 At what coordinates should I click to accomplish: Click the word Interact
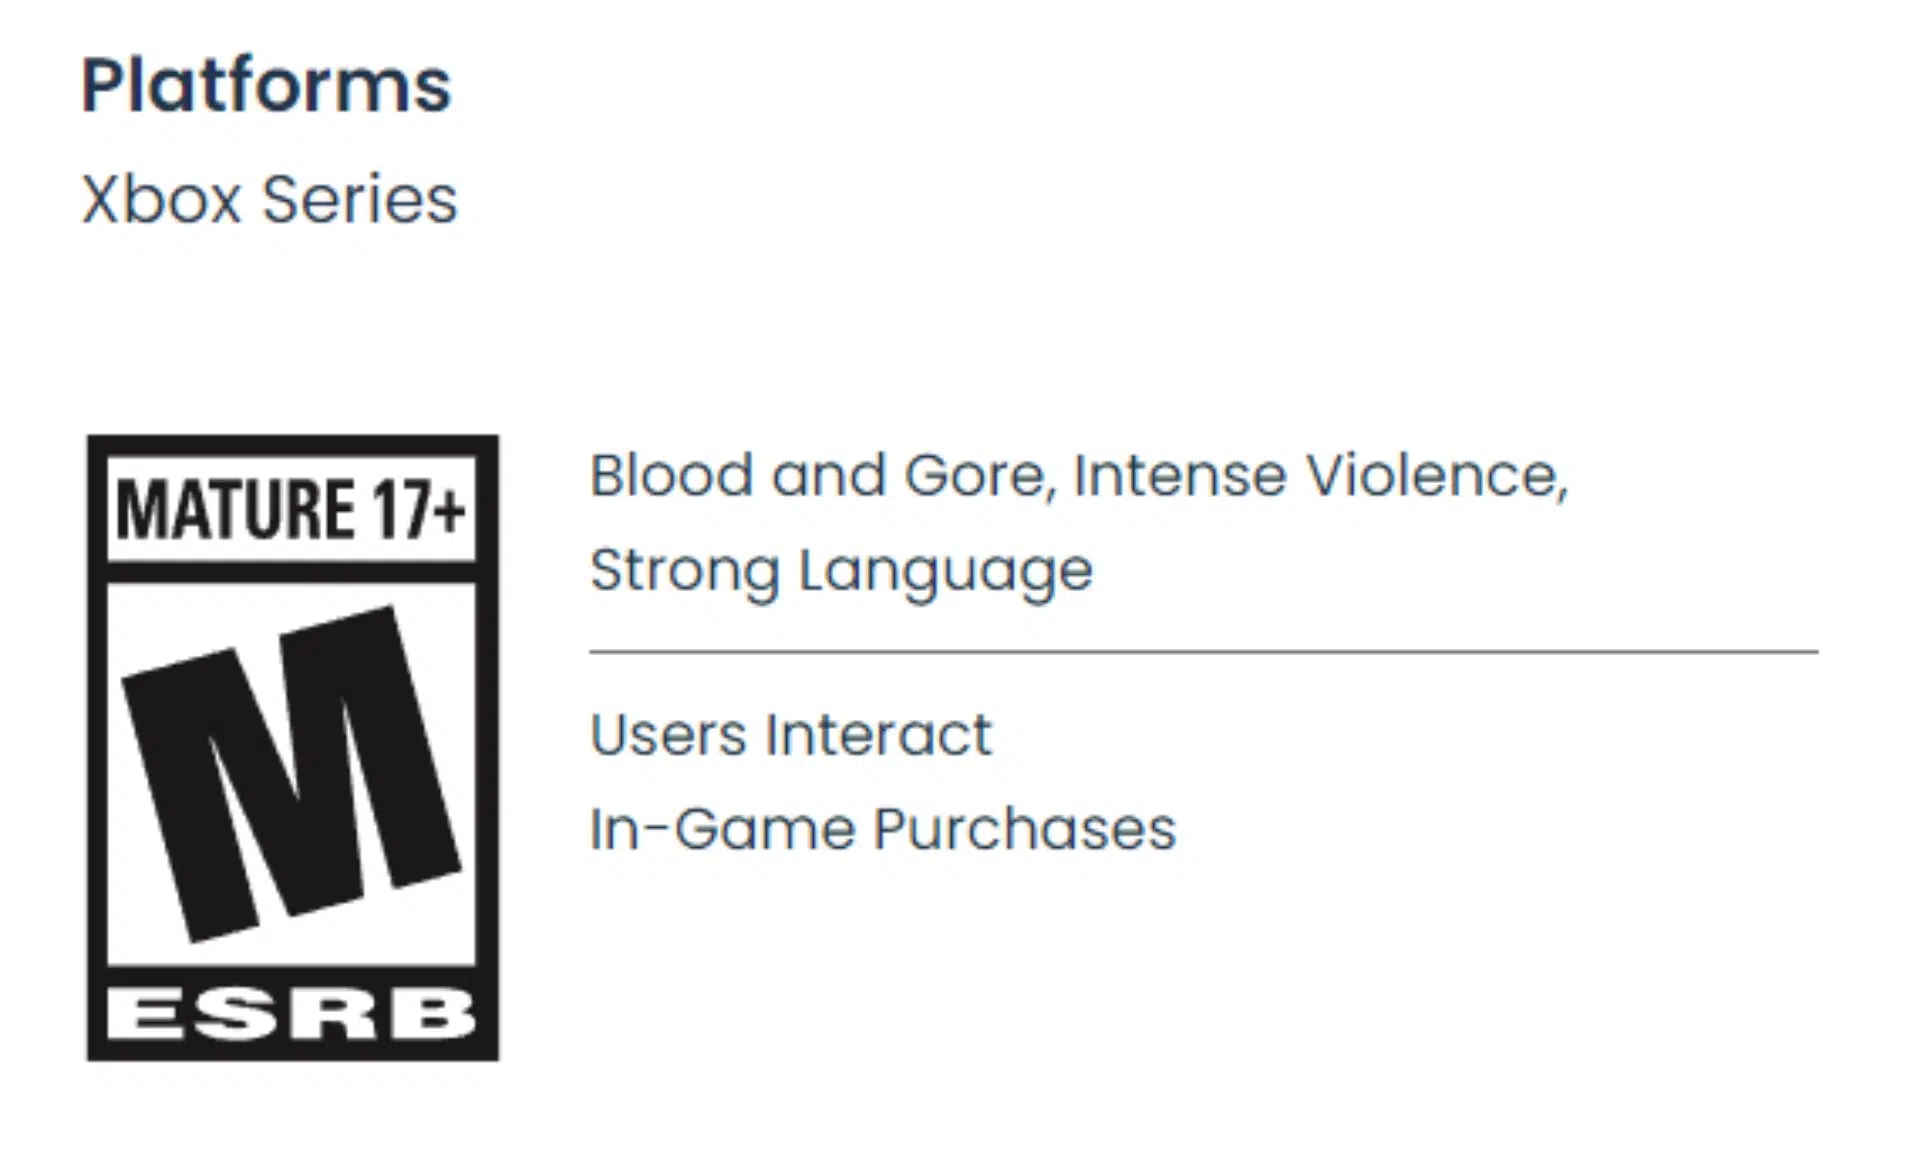(x=878, y=735)
